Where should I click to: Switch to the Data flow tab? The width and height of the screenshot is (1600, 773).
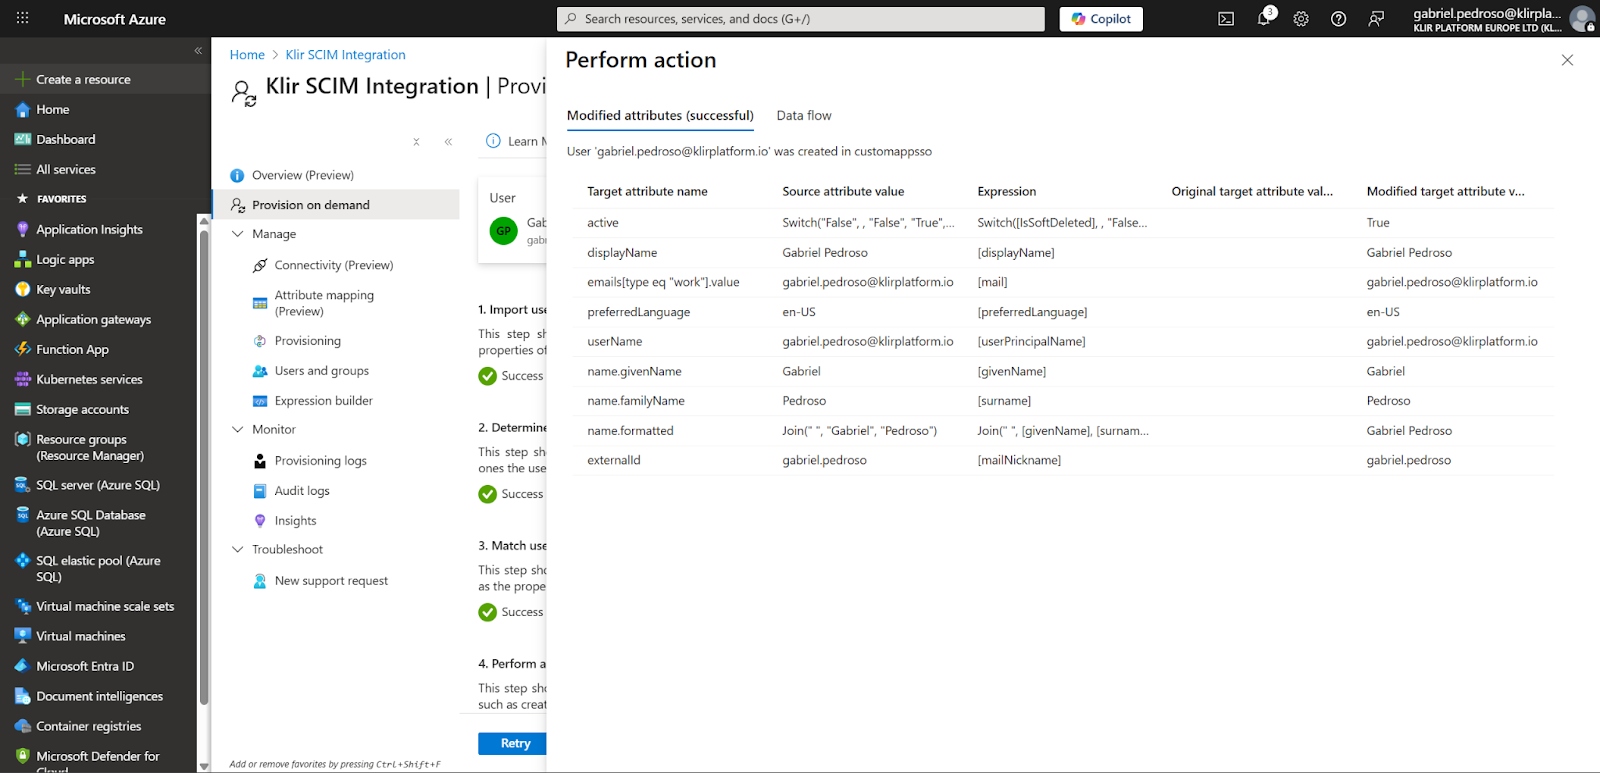[803, 116]
